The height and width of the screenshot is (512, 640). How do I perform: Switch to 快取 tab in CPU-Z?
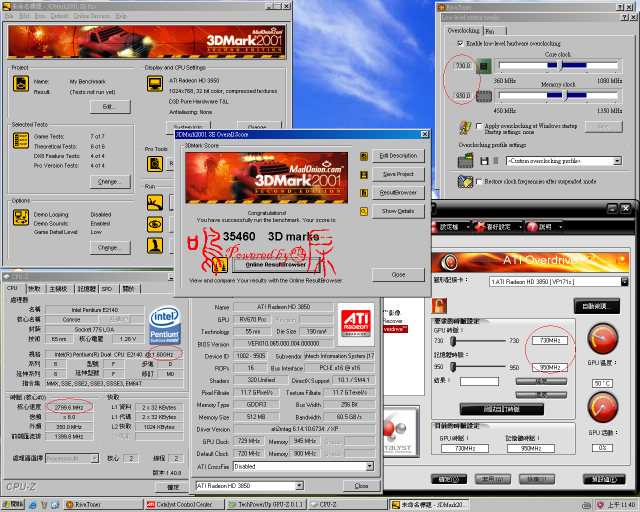click(35, 289)
